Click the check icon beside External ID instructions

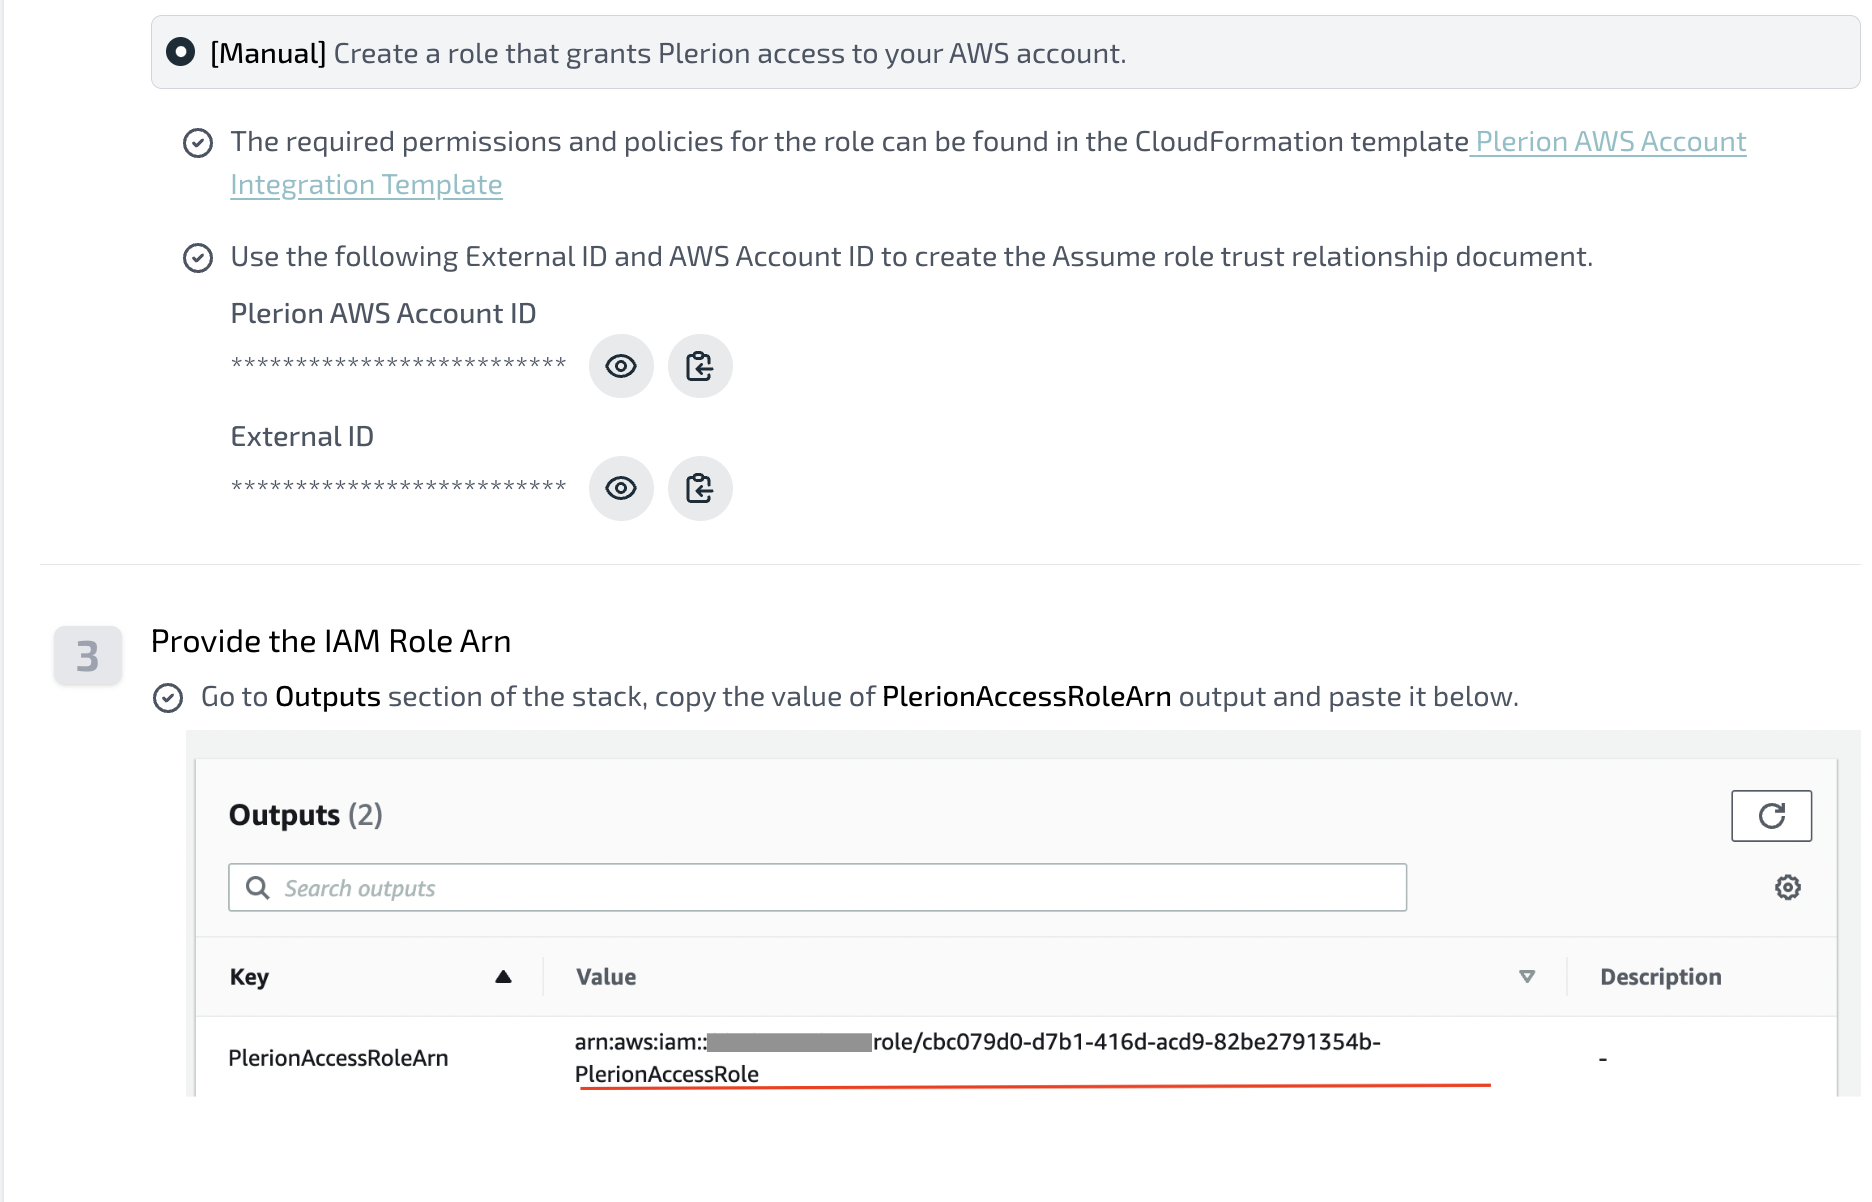(x=198, y=258)
